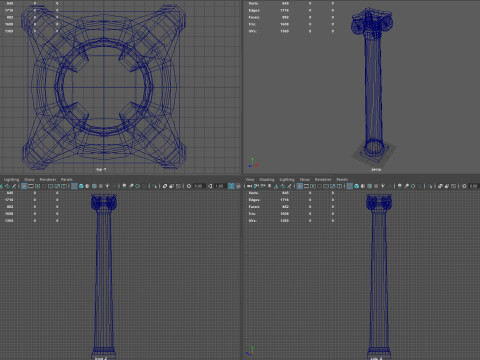Click Exposure icon in side panel toolbar
Image resolution: width=480 pixels, height=360 pixels.
pyautogui.click(x=464, y=186)
